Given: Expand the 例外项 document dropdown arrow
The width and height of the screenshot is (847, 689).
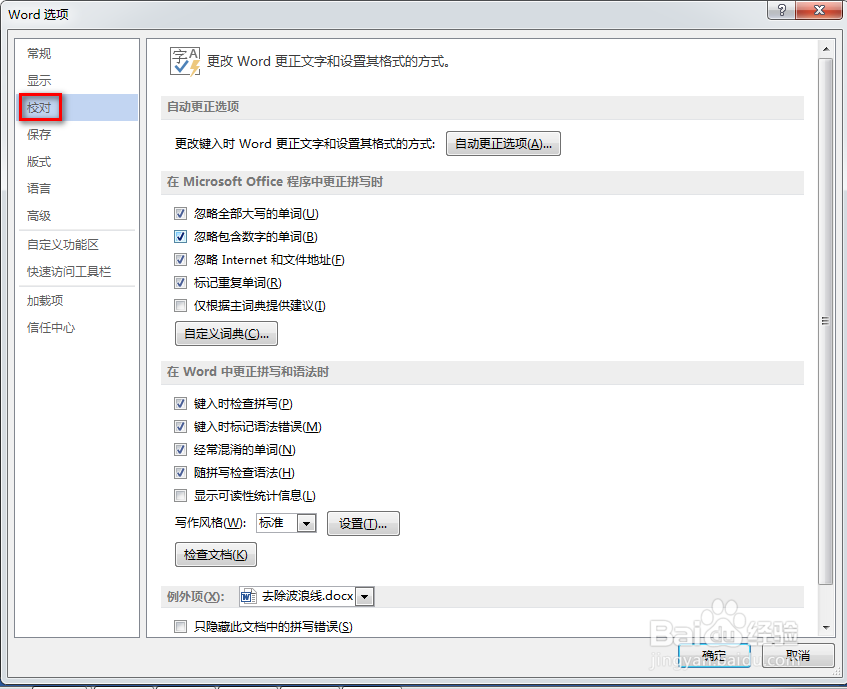Looking at the screenshot, I should 365,597.
